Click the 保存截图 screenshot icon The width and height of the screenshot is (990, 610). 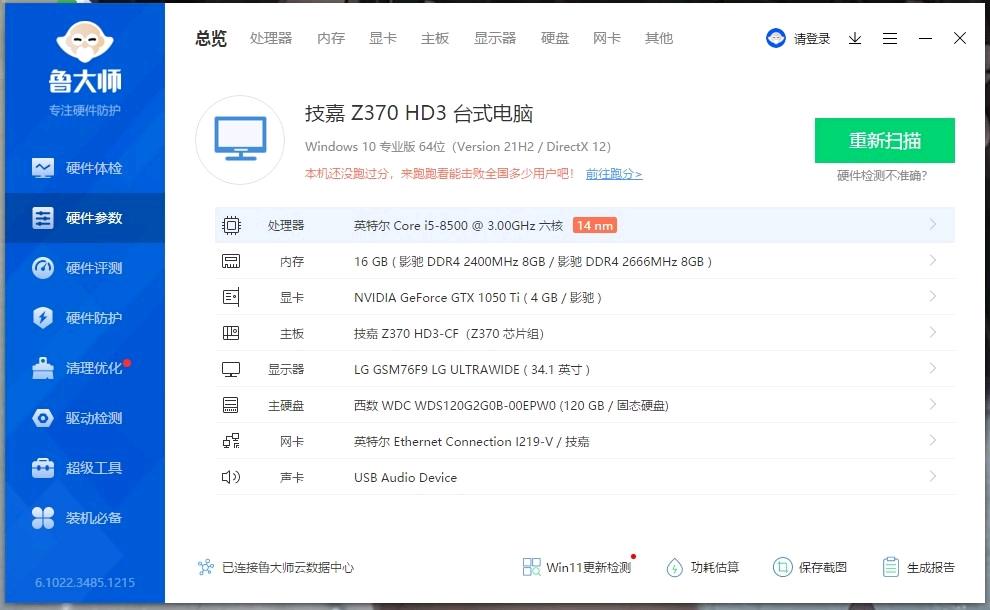point(782,567)
